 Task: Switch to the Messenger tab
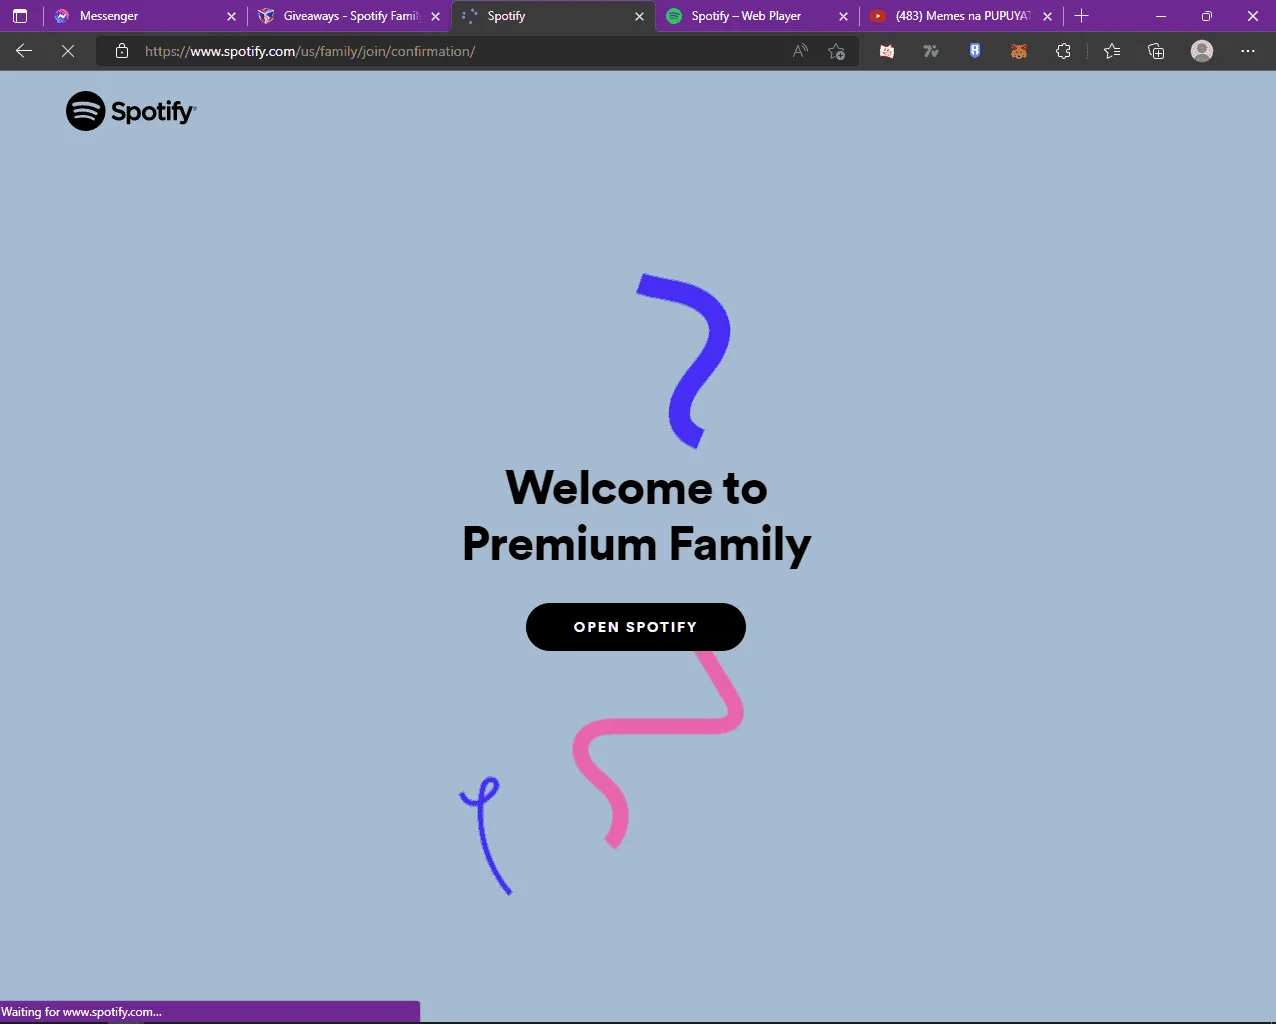click(143, 16)
